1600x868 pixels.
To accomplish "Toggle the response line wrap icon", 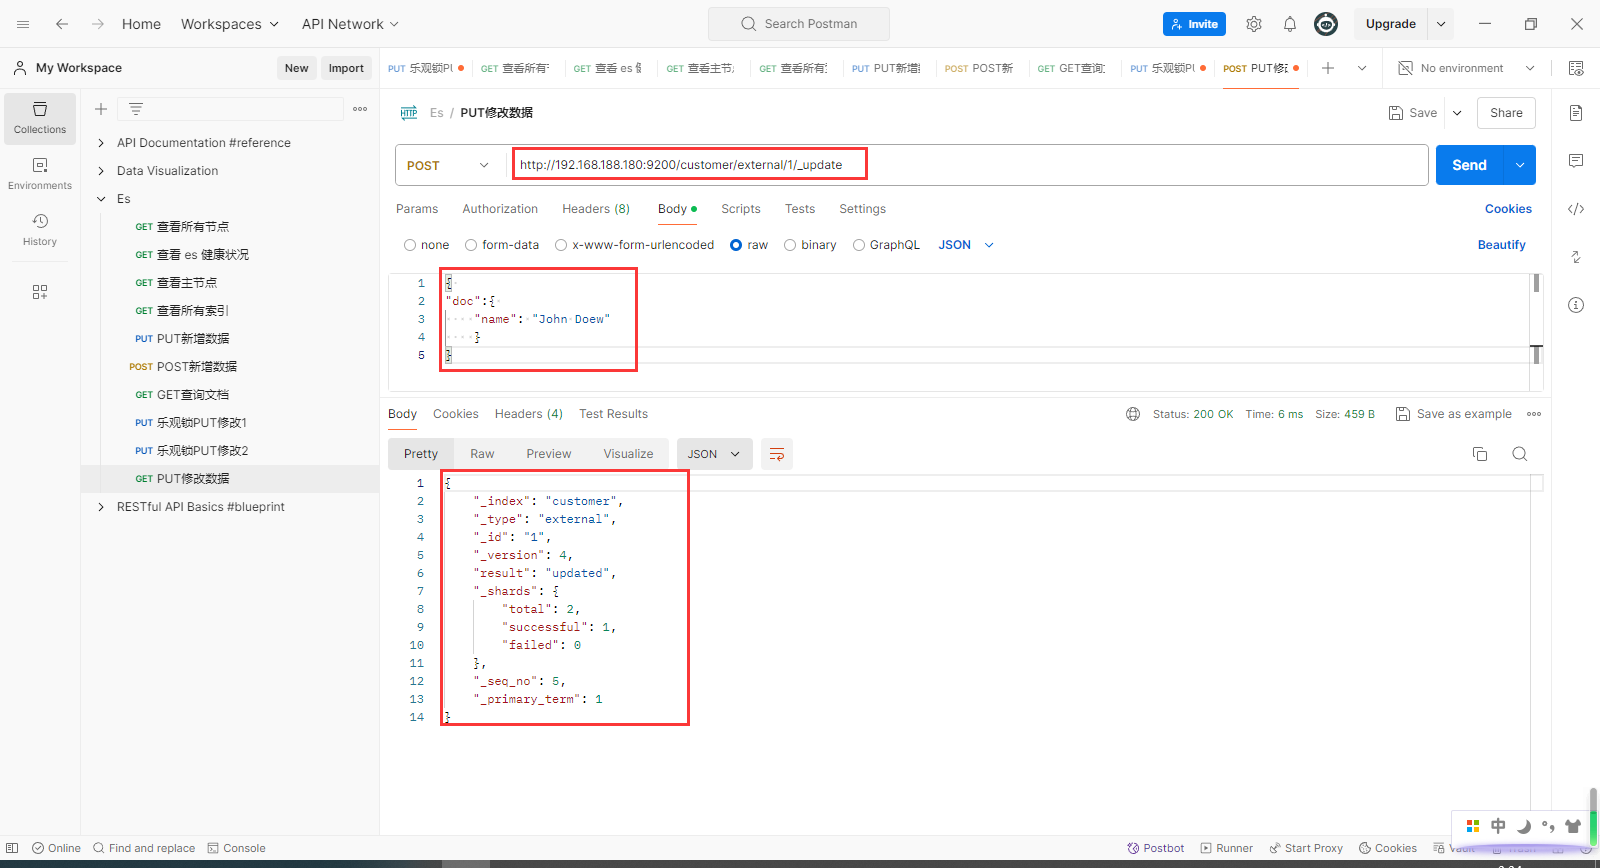I will tap(777, 454).
